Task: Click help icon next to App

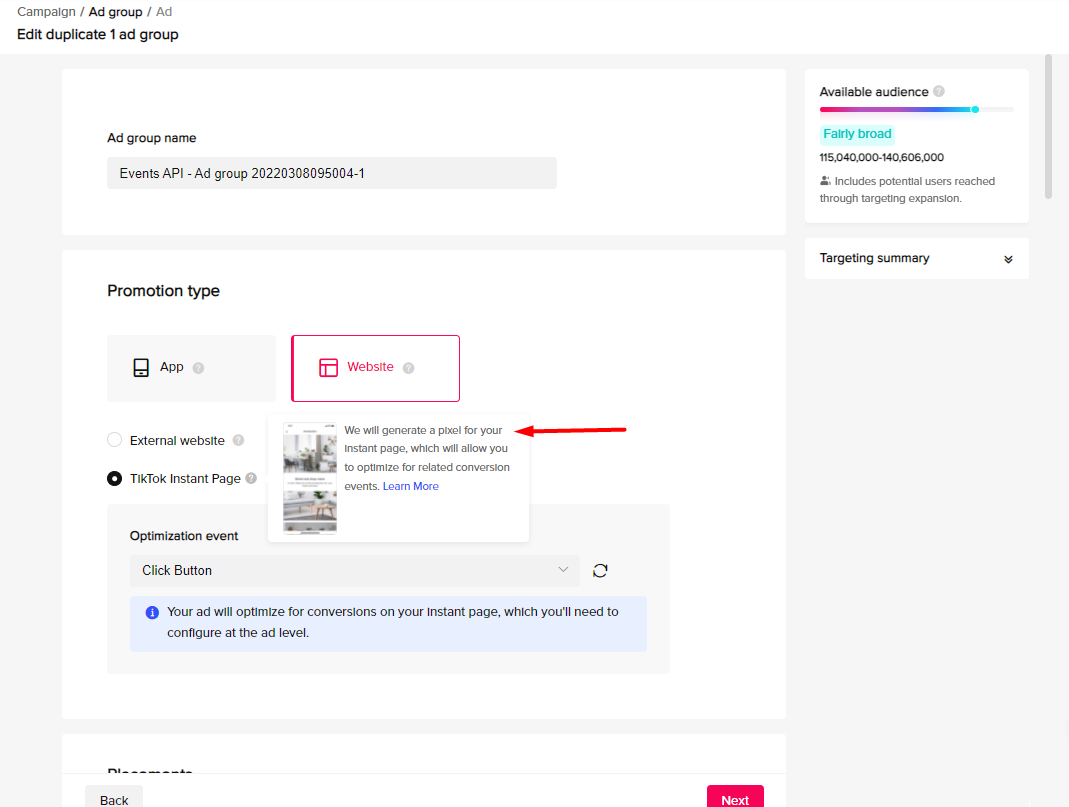Action: coord(198,368)
